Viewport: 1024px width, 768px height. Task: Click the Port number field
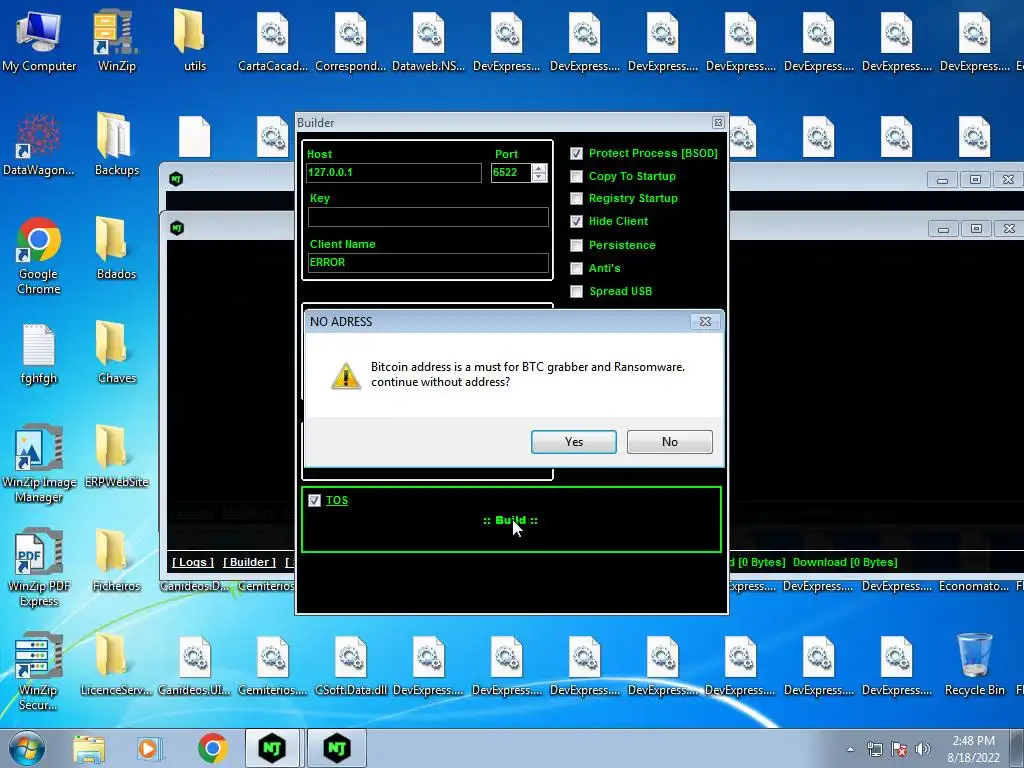(511, 172)
